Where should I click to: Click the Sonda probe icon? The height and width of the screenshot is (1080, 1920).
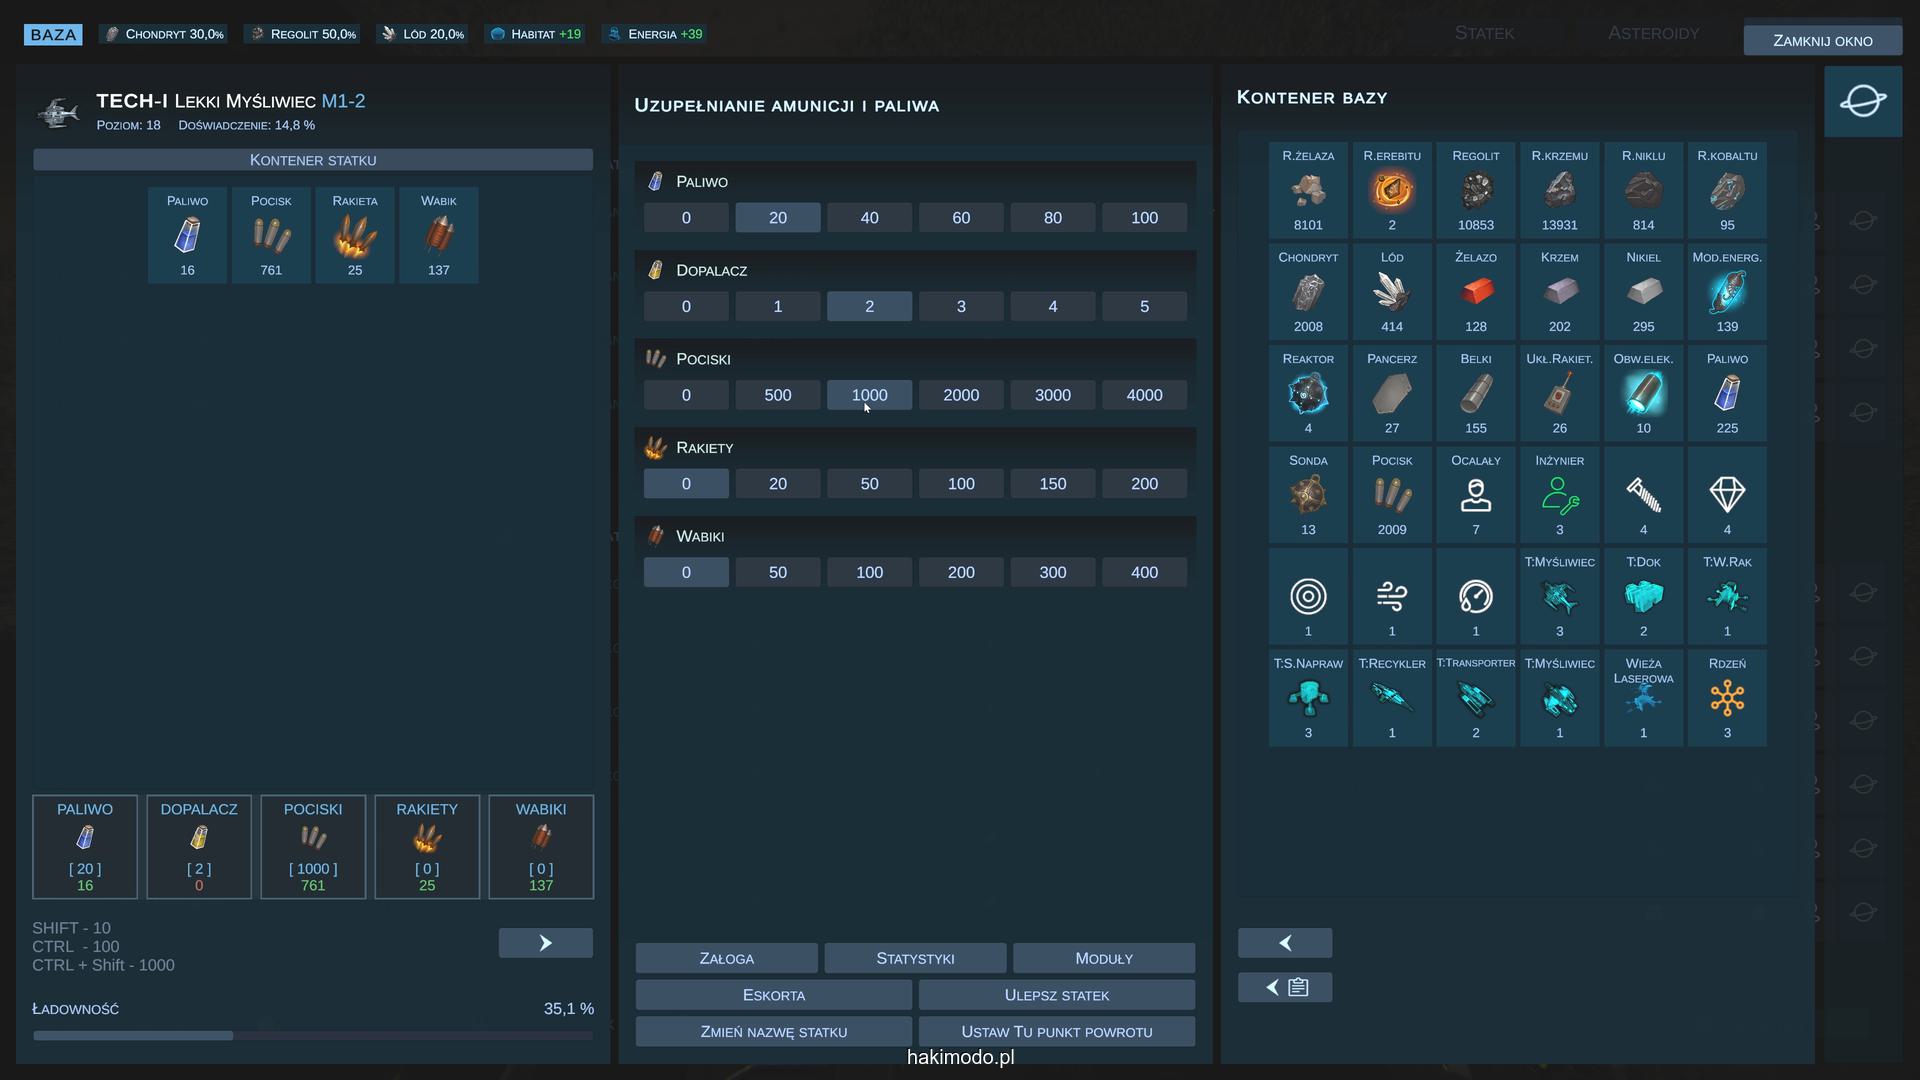click(x=1307, y=495)
